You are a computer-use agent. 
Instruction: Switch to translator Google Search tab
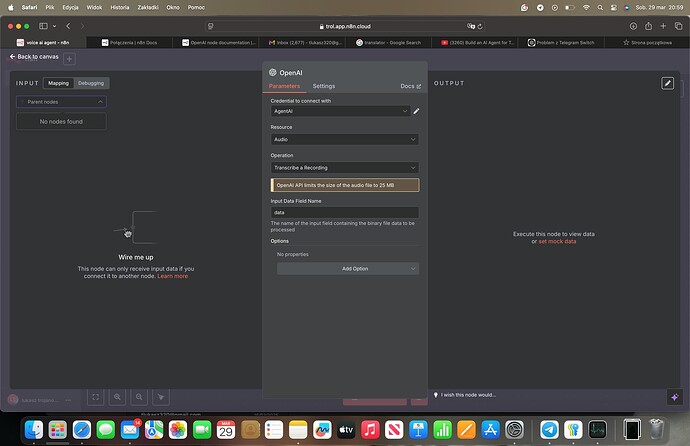[389, 43]
